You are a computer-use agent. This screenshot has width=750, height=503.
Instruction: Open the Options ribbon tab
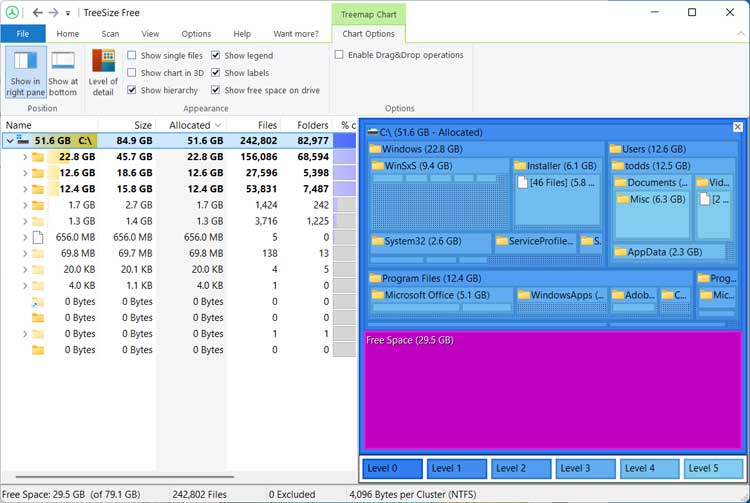(196, 34)
